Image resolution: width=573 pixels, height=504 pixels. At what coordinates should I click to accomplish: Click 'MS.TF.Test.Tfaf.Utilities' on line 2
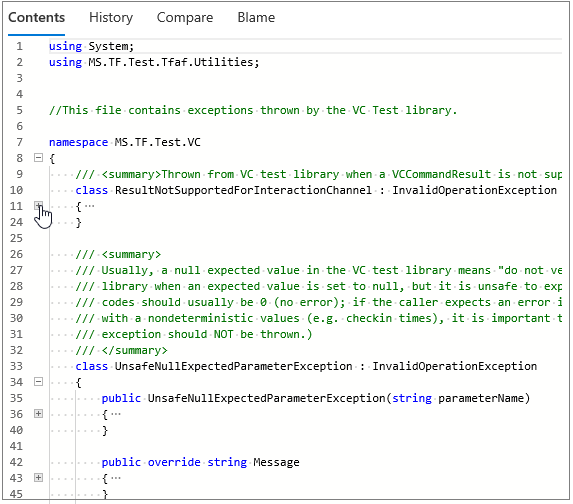171,62
